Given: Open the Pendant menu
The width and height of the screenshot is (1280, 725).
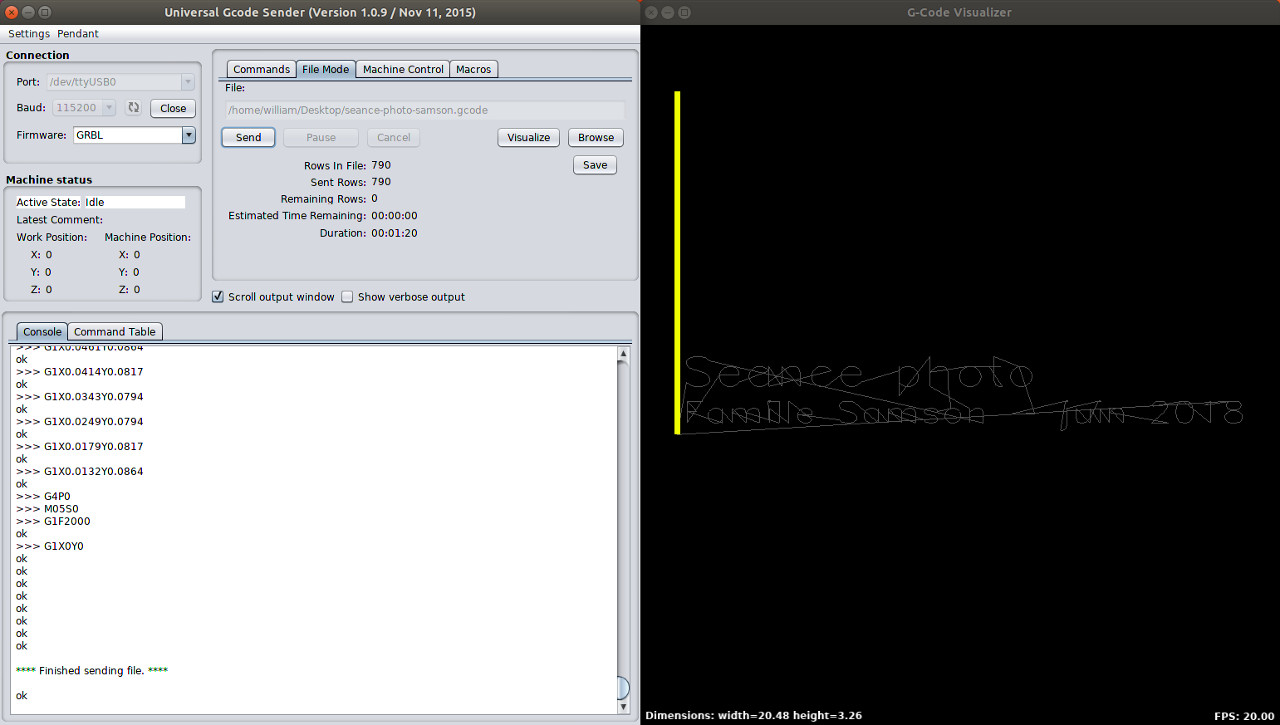Looking at the screenshot, I should [x=78, y=34].
